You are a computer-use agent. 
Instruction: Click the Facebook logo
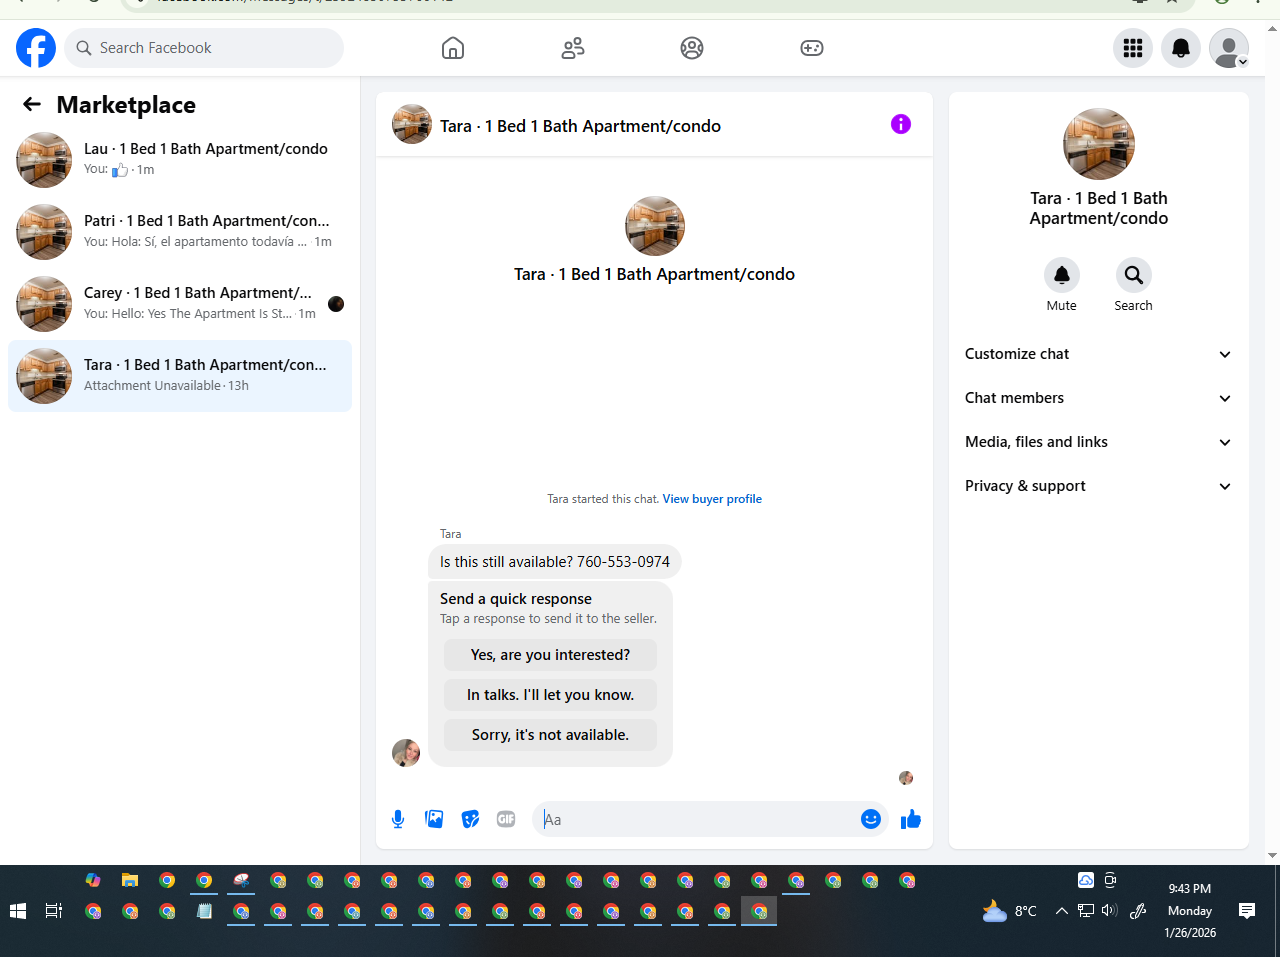pos(36,48)
